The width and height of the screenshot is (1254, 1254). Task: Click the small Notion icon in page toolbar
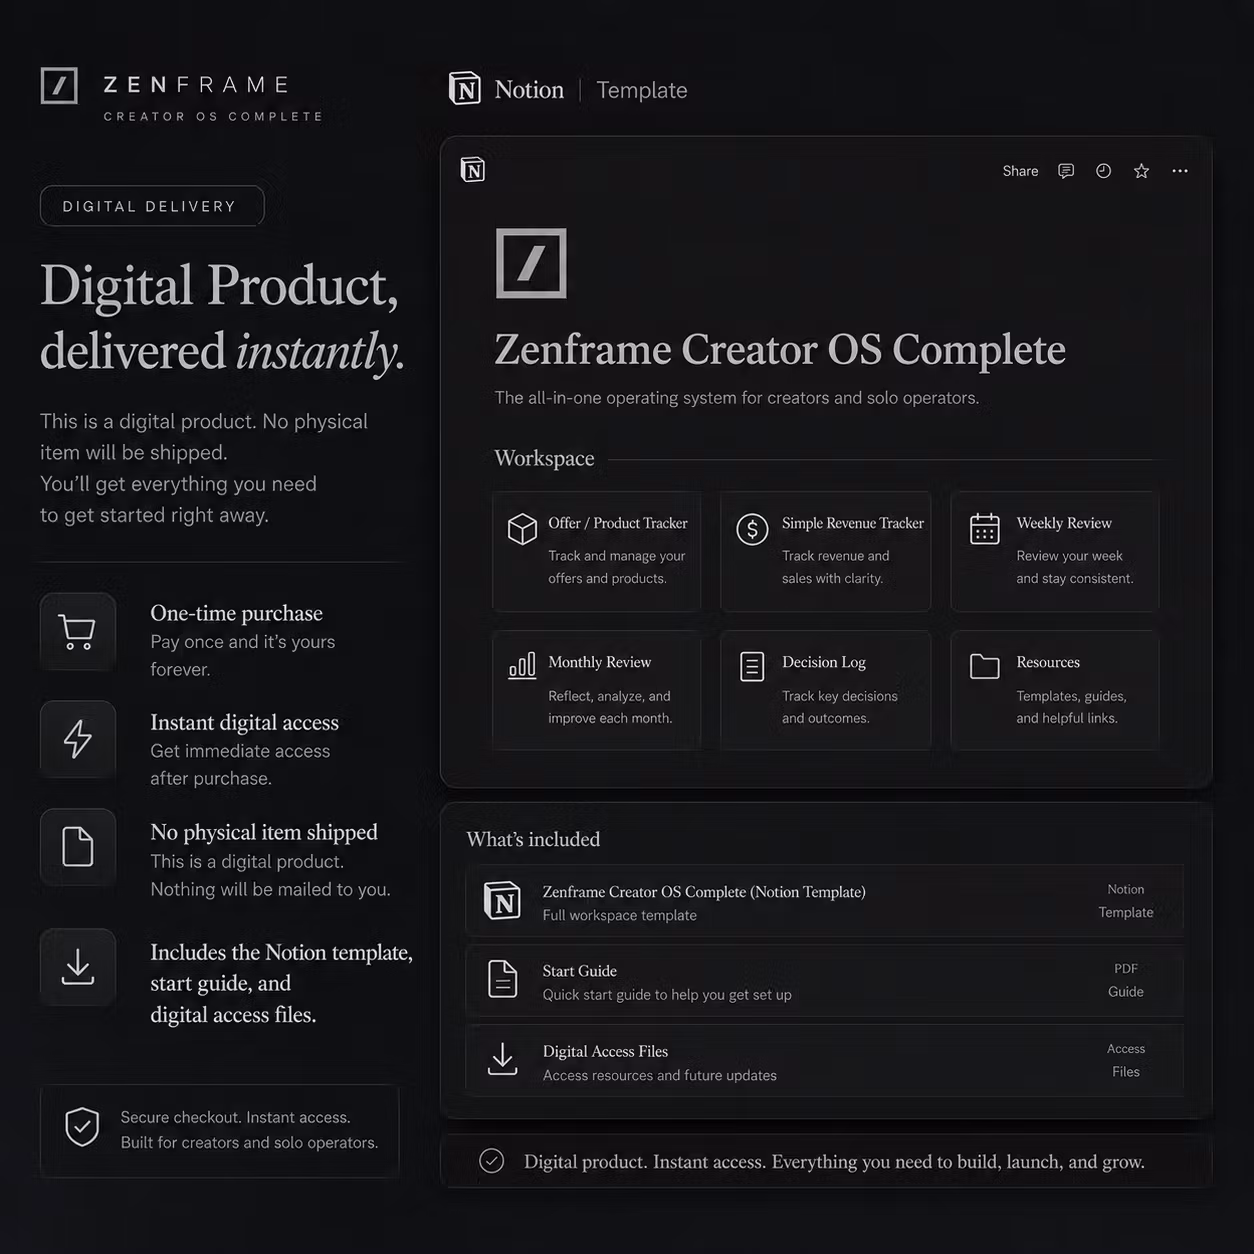[473, 170]
